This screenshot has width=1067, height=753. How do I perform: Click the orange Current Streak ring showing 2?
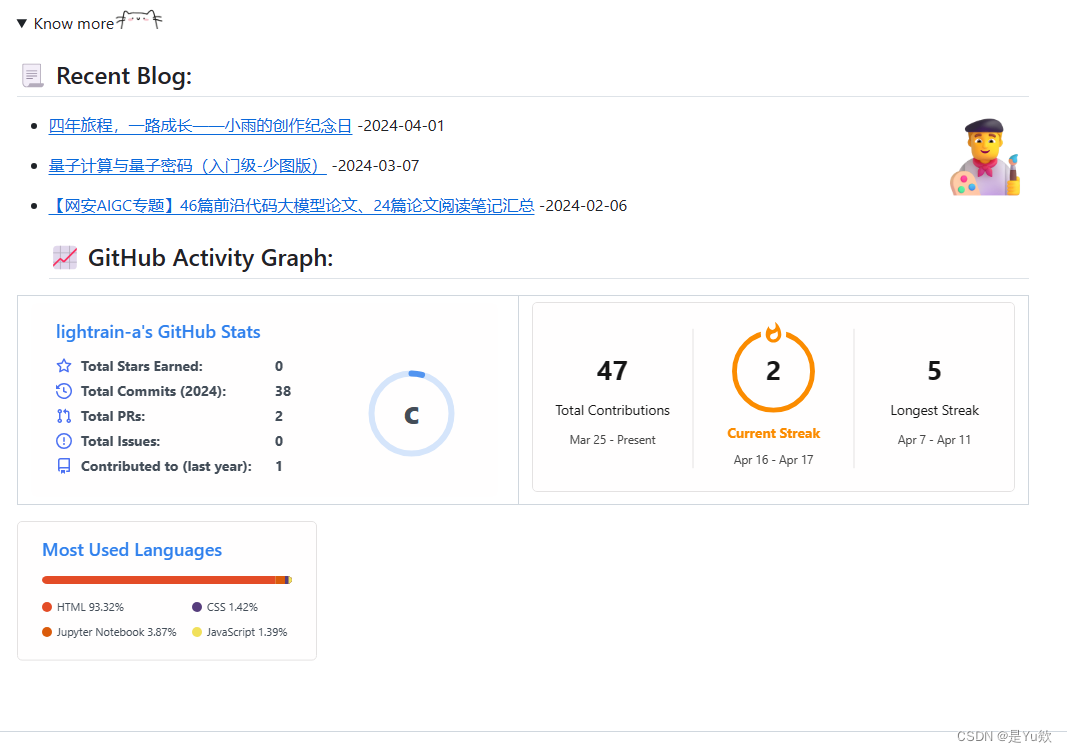pos(773,371)
